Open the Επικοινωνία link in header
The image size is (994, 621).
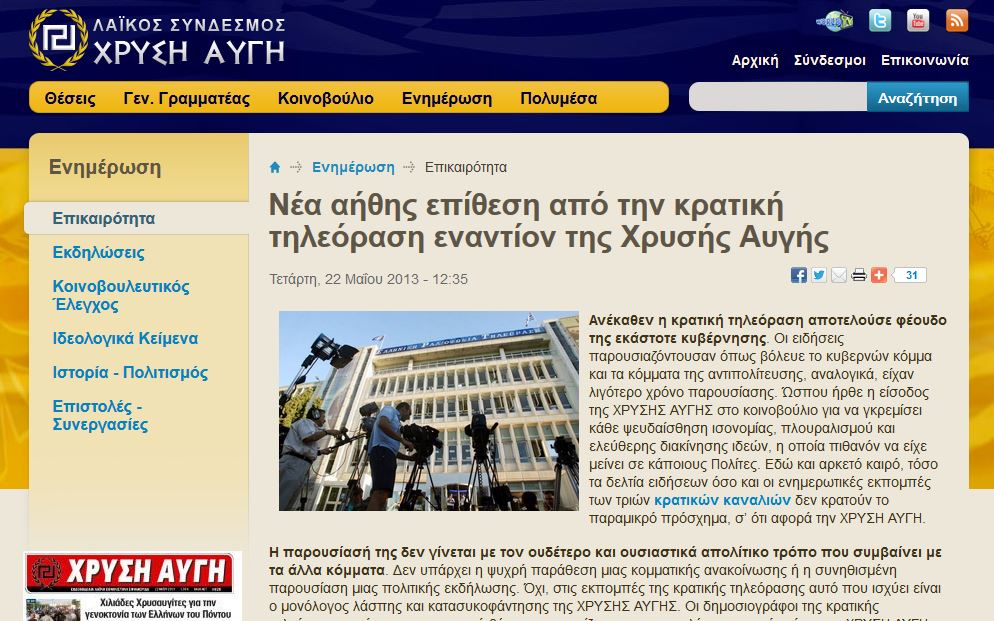tap(924, 60)
